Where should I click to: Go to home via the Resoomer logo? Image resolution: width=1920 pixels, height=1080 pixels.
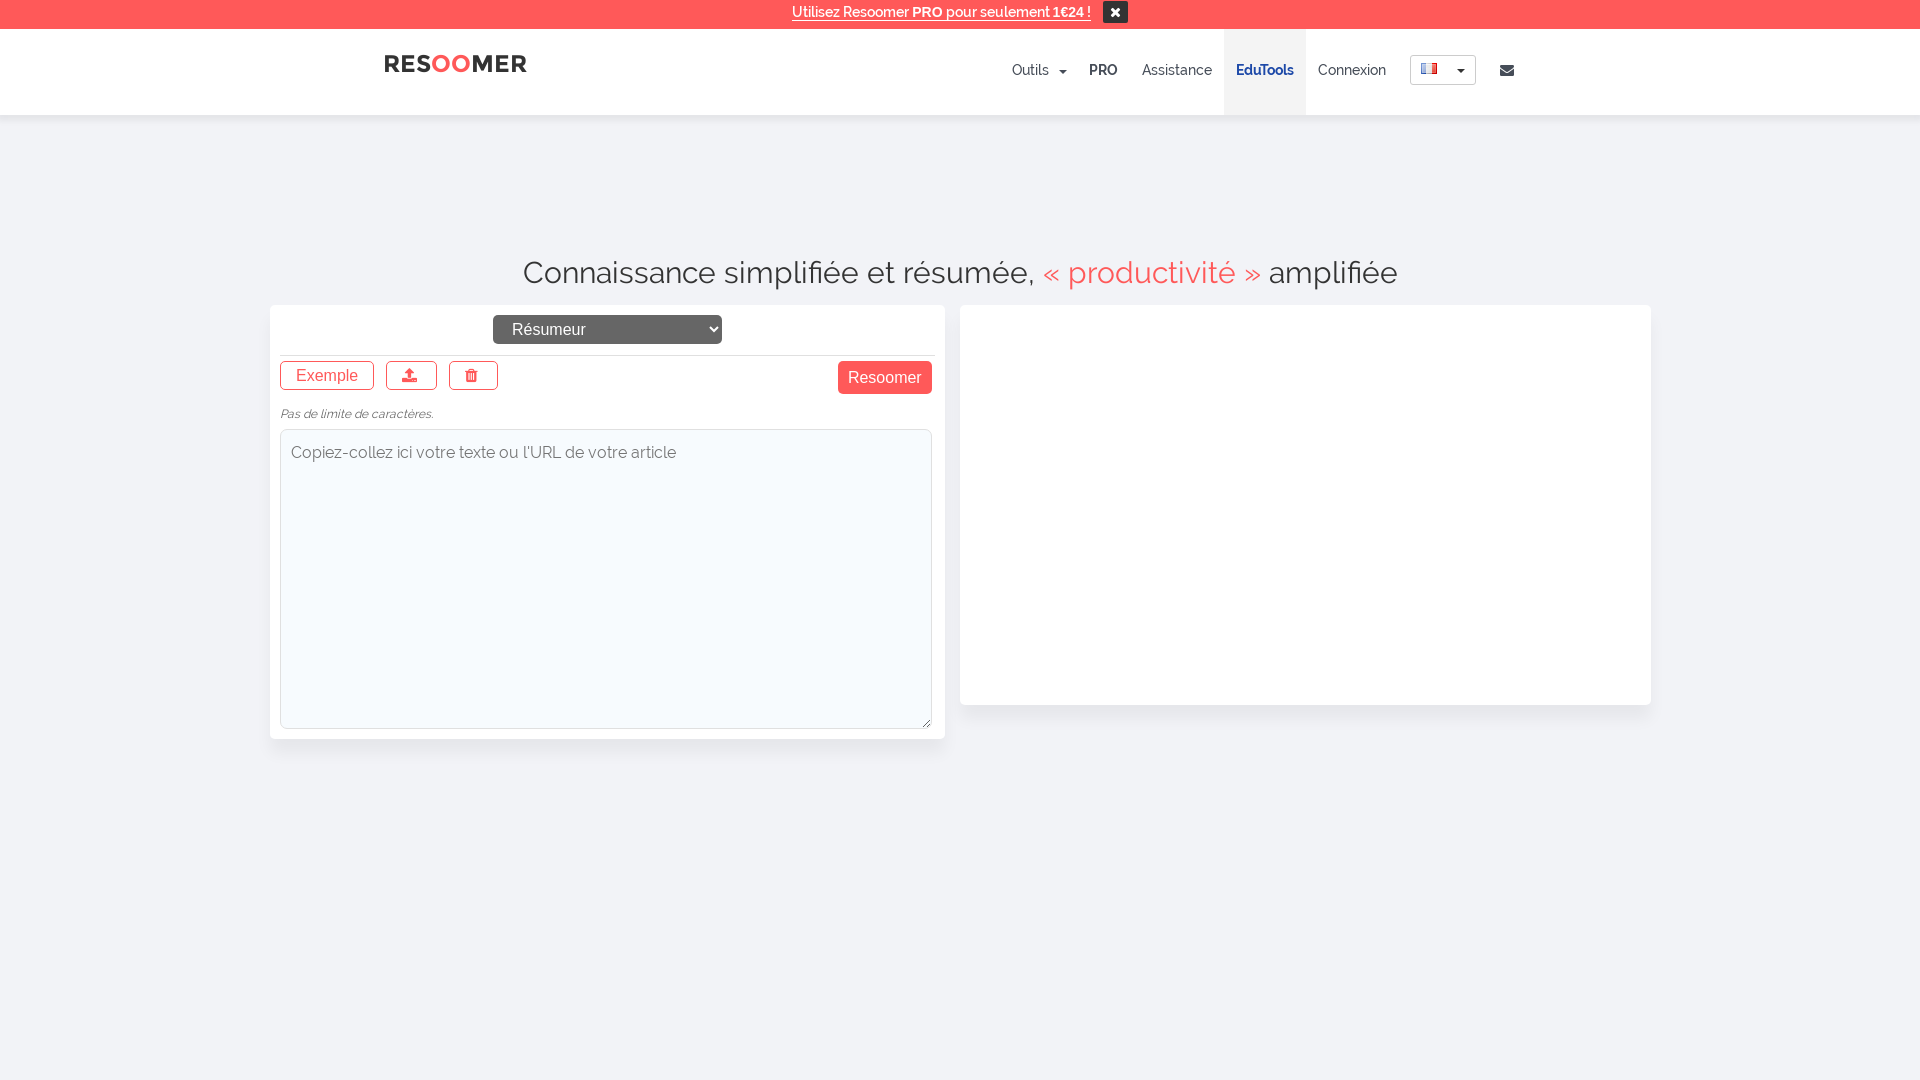(455, 64)
